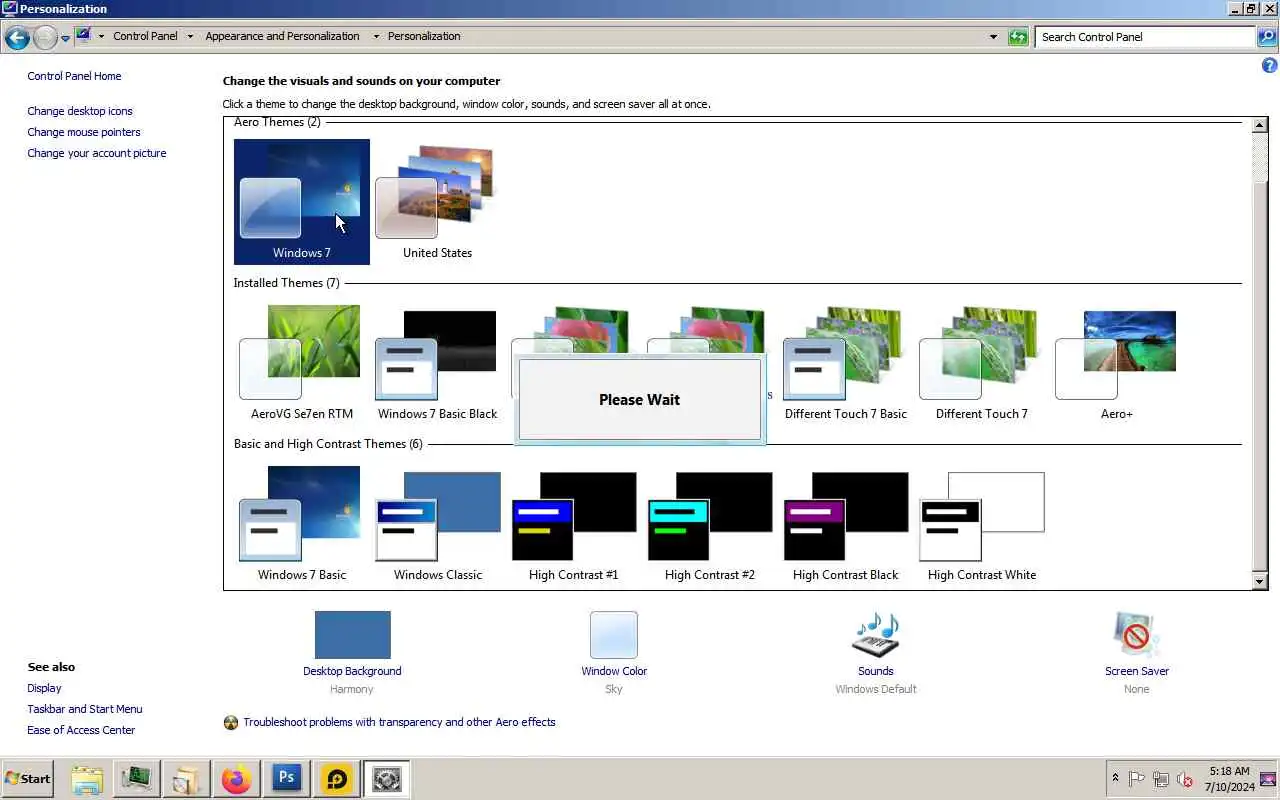Select the Windows 7 Aero theme
The image size is (1280, 800).
[x=302, y=202]
